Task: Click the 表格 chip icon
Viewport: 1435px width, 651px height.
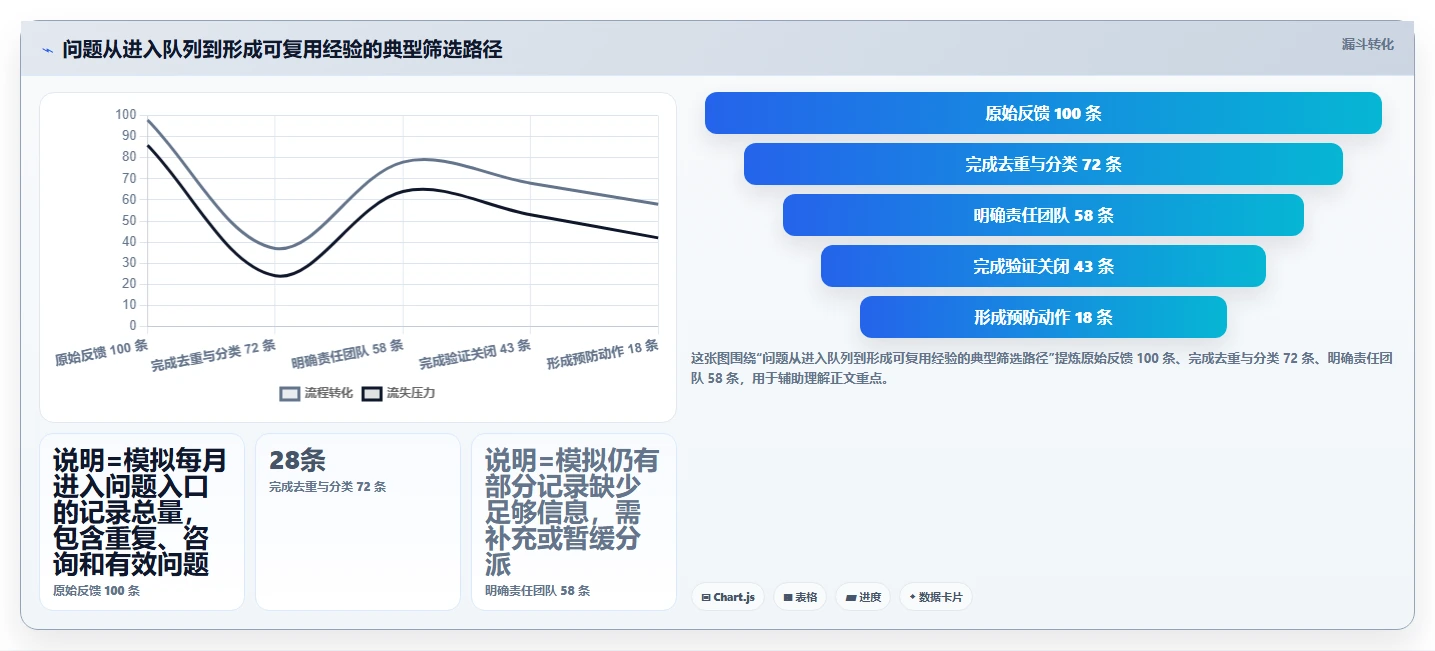Action: tap(788, 597)
